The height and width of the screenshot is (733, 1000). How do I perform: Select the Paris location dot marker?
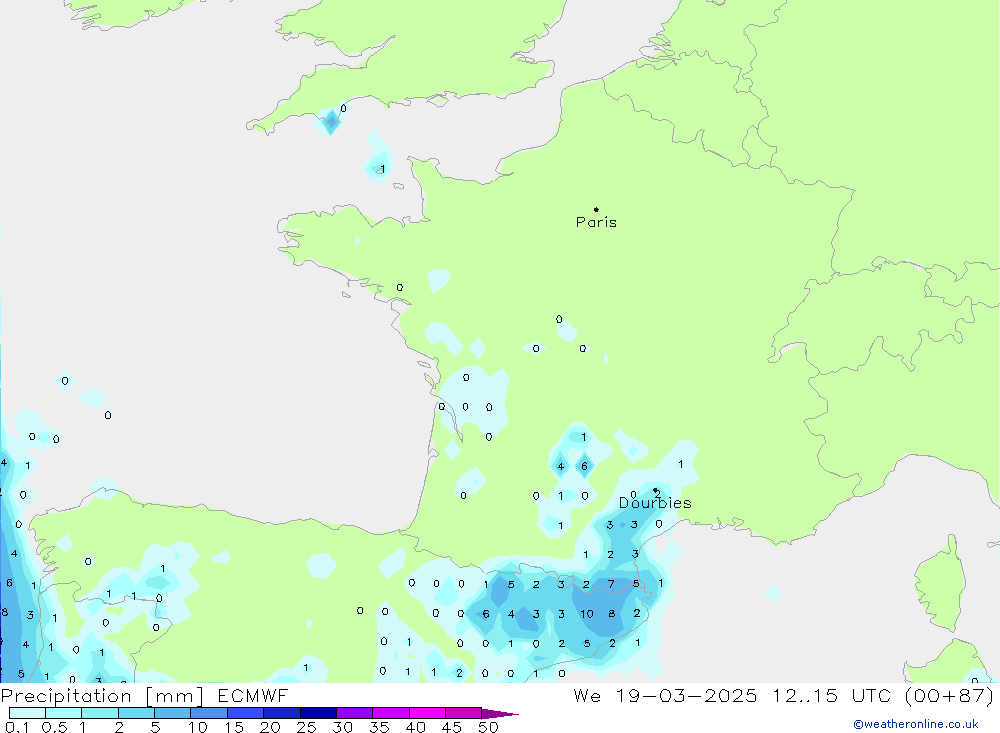click(x=596, y=209)
